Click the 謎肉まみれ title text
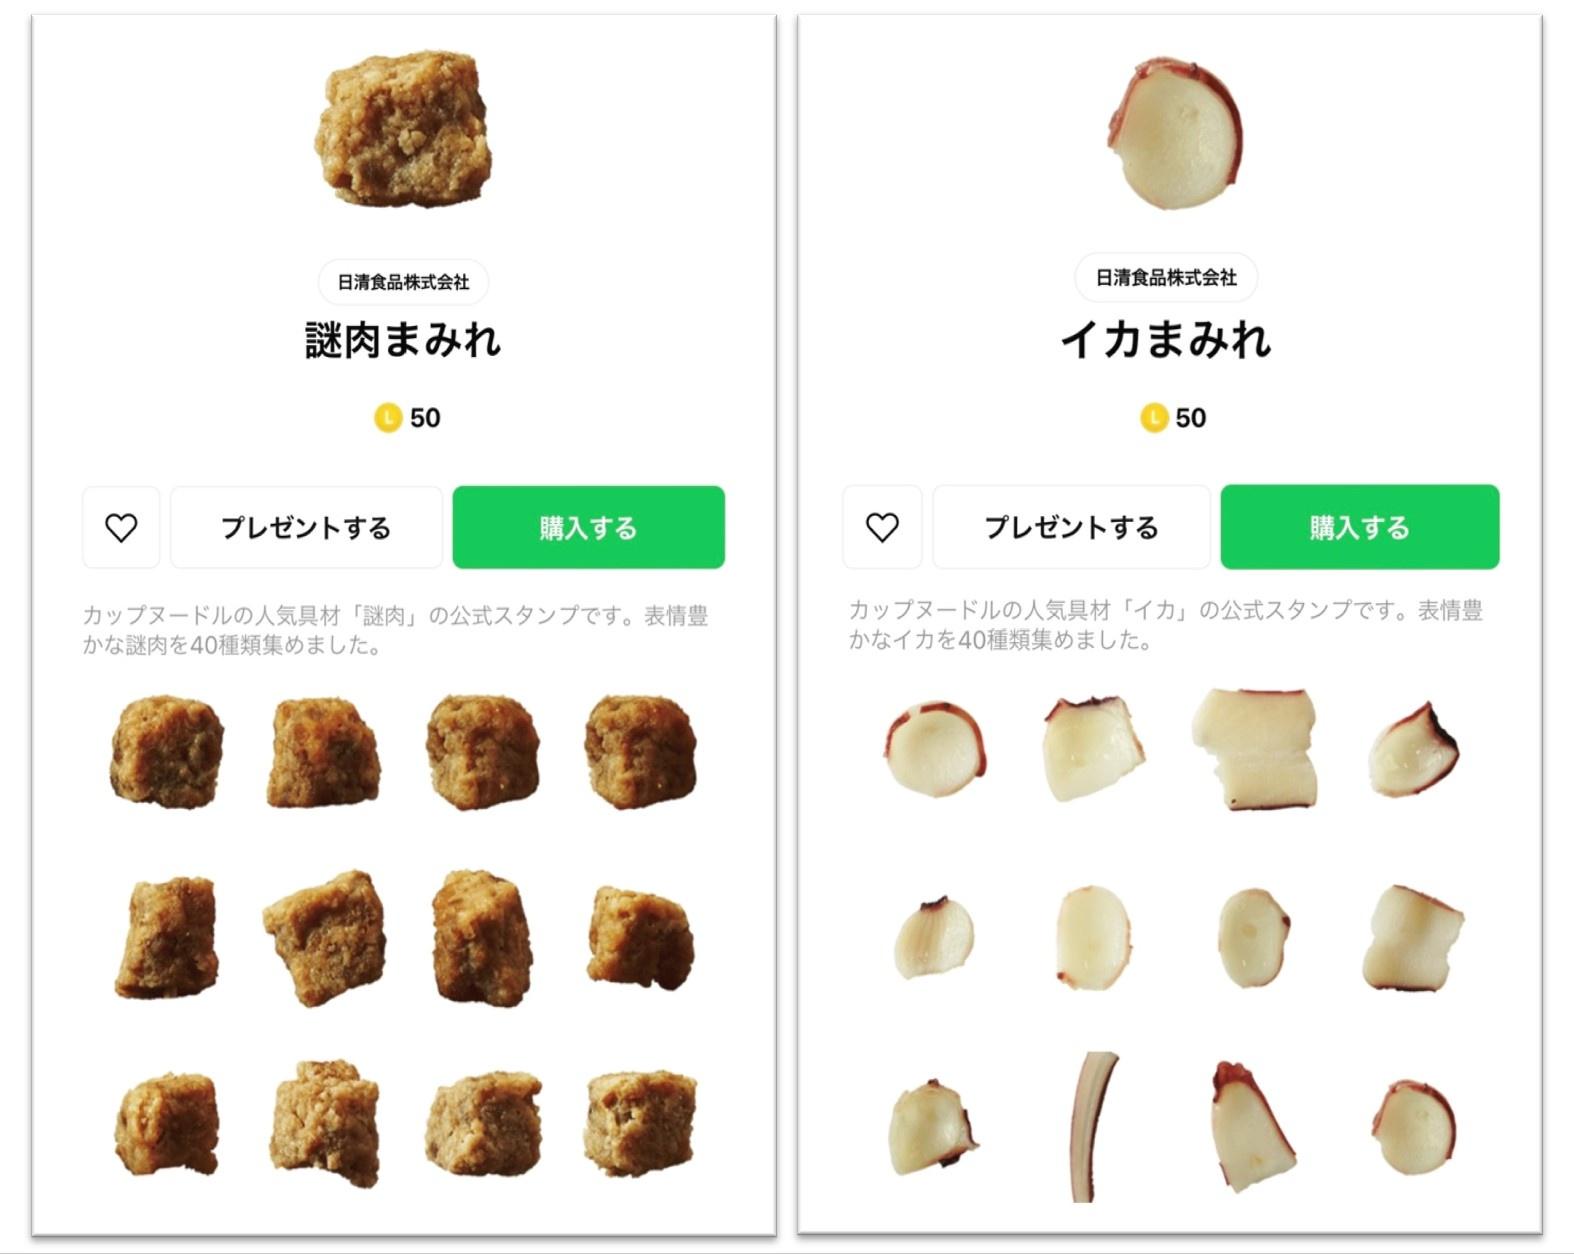This screenshot has height=1254, width=1574. [403, 340]
